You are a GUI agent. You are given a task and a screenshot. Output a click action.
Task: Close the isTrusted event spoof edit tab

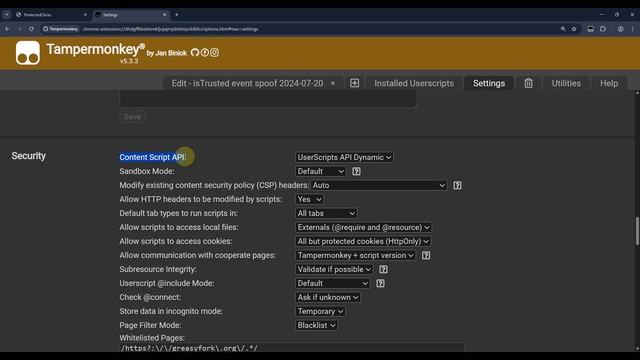333,83
